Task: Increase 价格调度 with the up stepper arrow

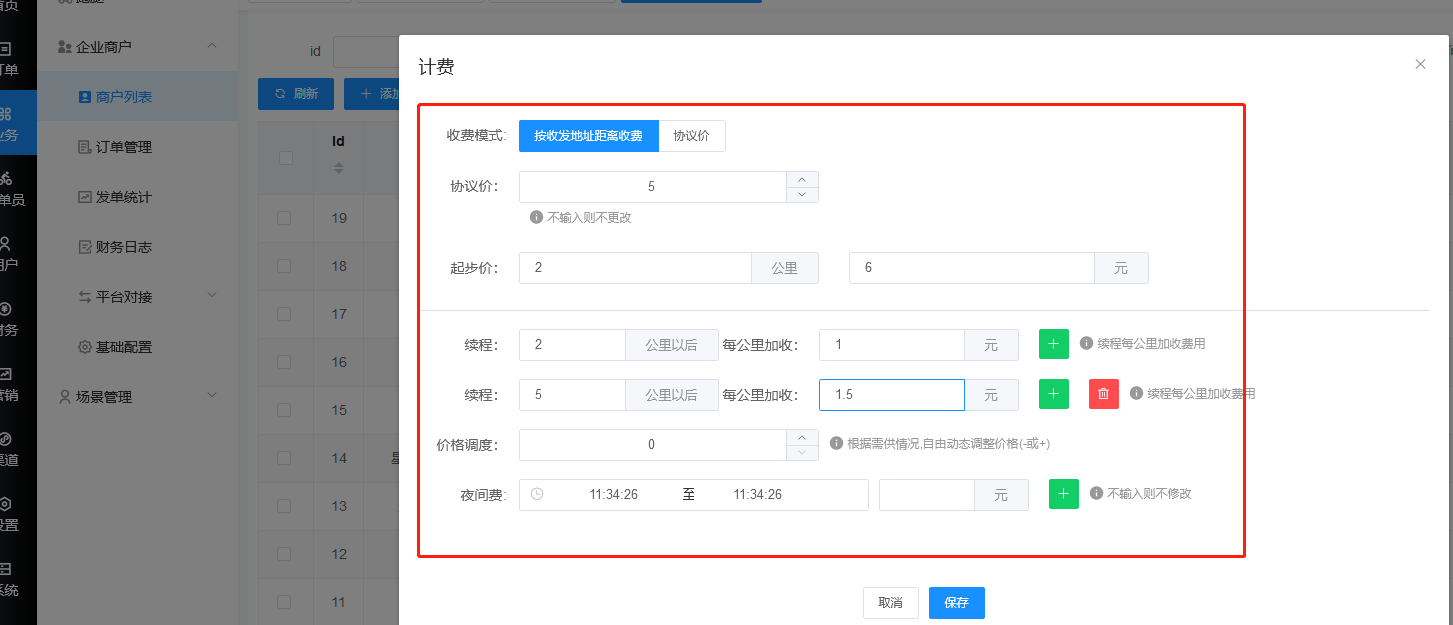Action: [x=802, y=438]
